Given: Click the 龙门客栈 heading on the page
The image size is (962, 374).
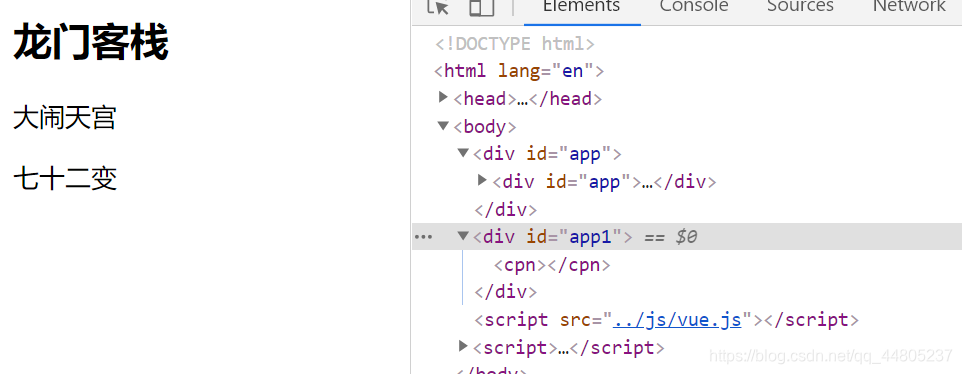Looking at the screenshot, I should [91, 43].
